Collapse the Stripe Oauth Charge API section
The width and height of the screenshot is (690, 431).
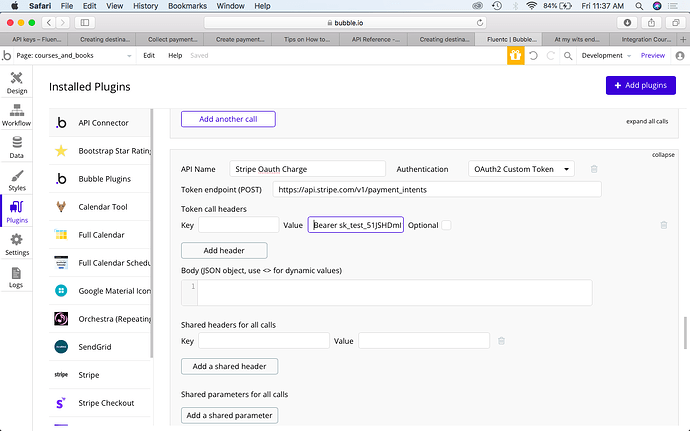coord(663,155)
